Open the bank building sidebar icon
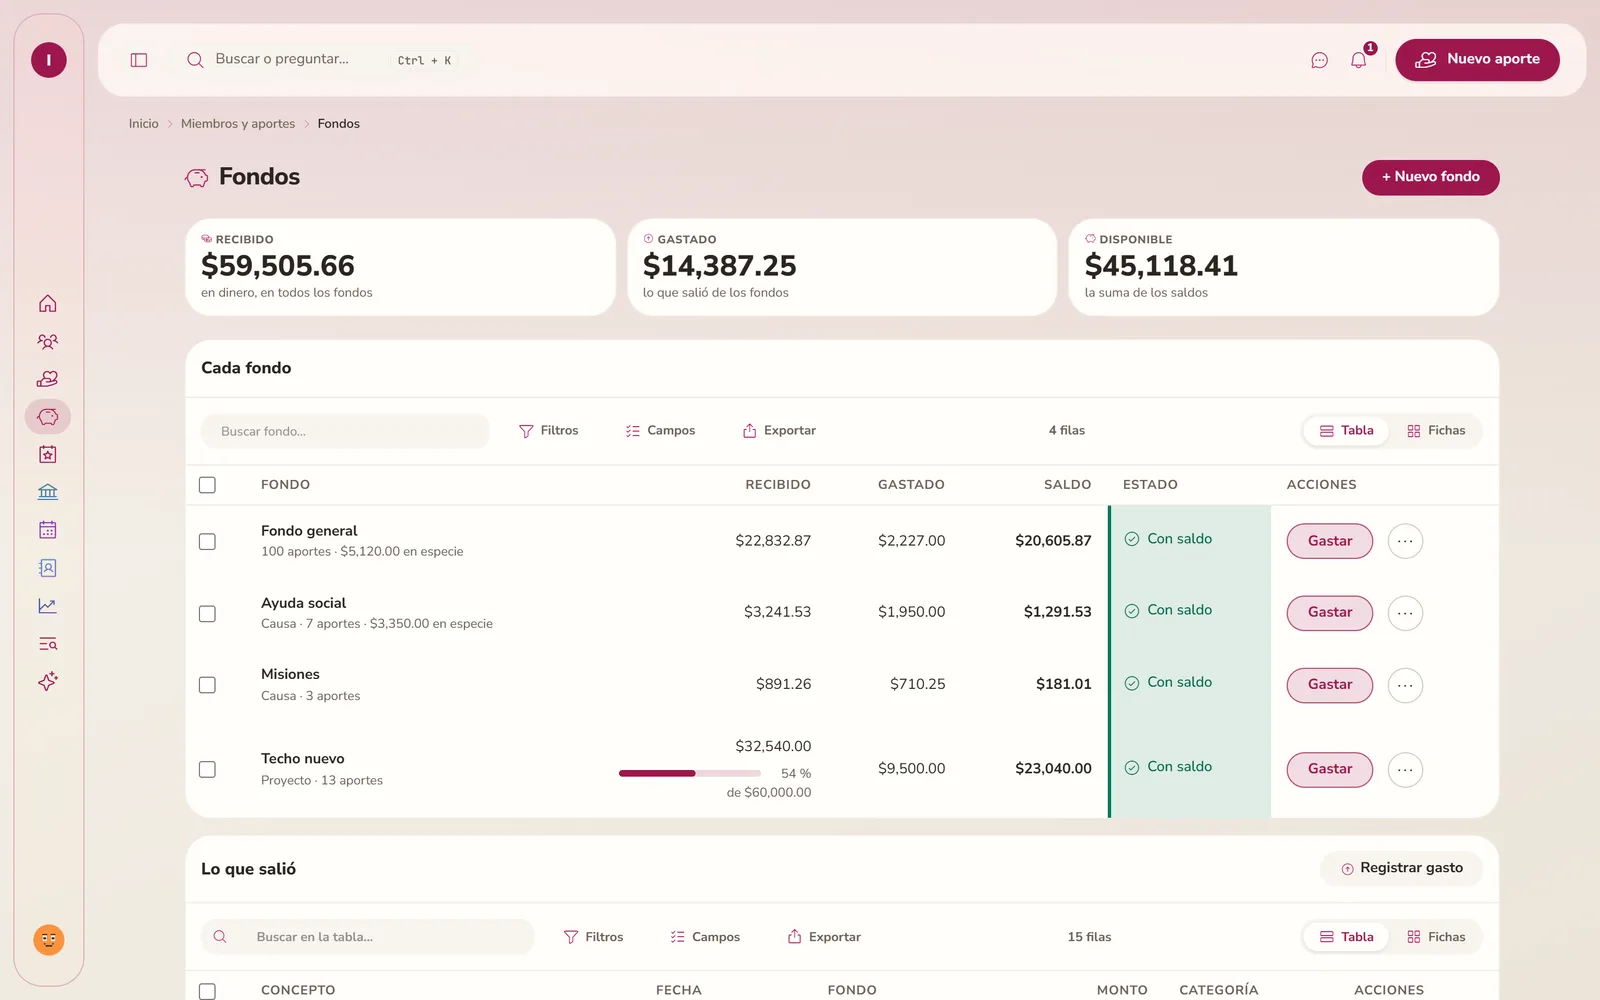 48,492
